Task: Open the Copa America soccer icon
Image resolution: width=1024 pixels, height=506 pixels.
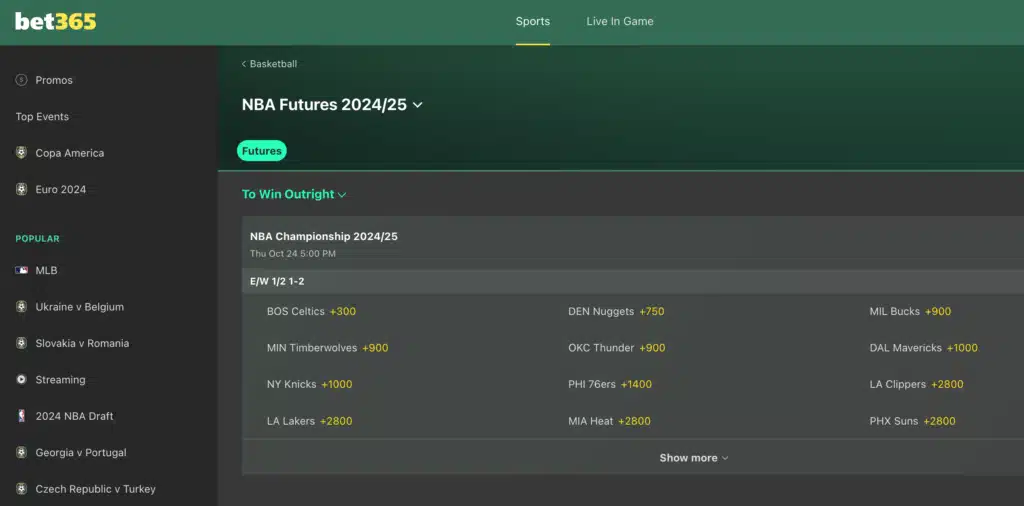Action: pyautogui.click(x=22, y=153)
